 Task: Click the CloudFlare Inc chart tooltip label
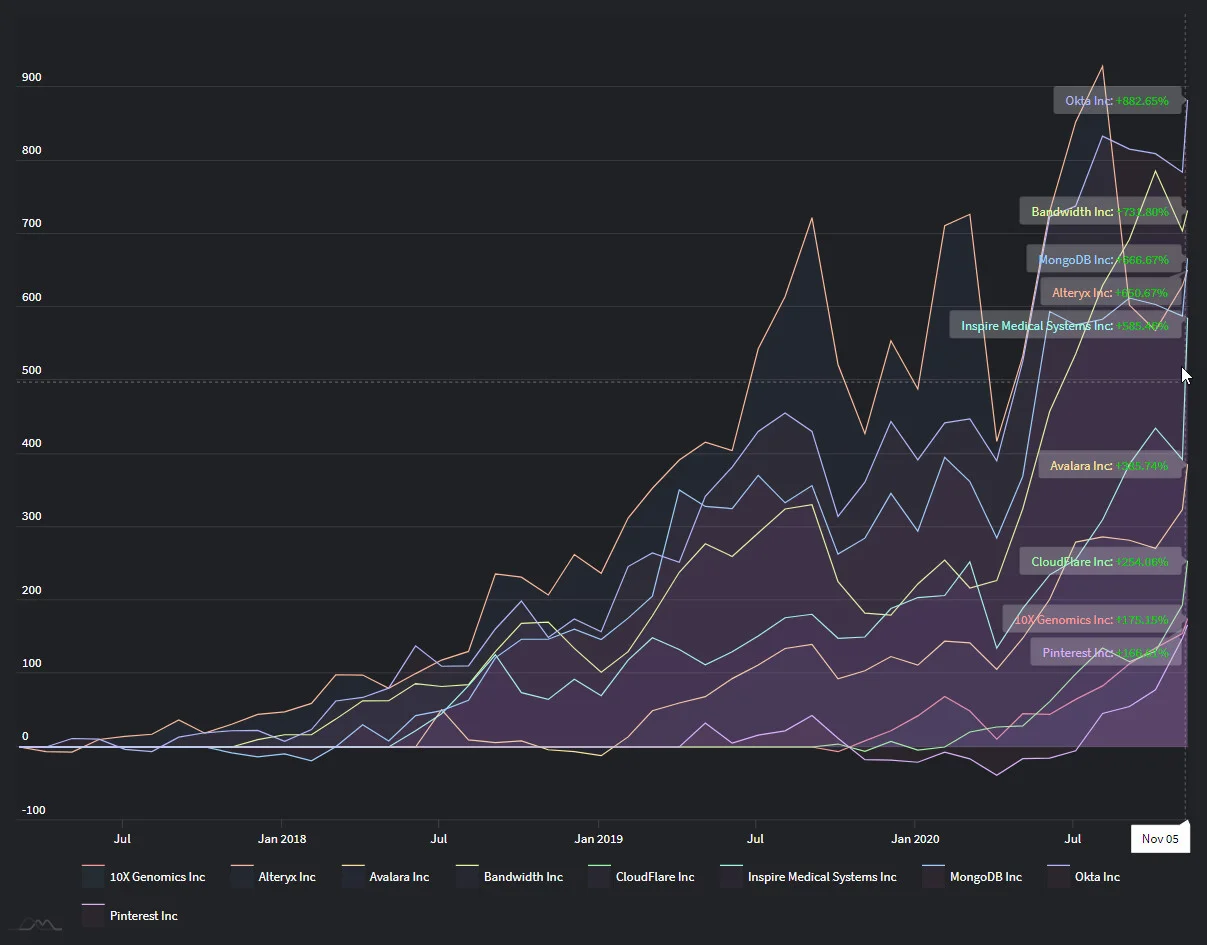point(1100,562)
